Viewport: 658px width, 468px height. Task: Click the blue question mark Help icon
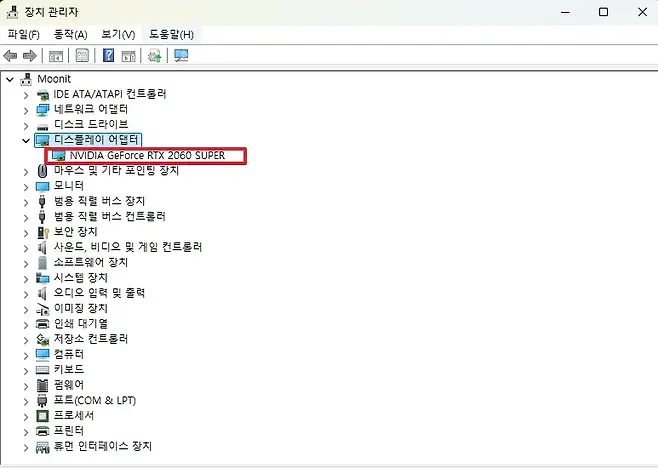(108, 55)
